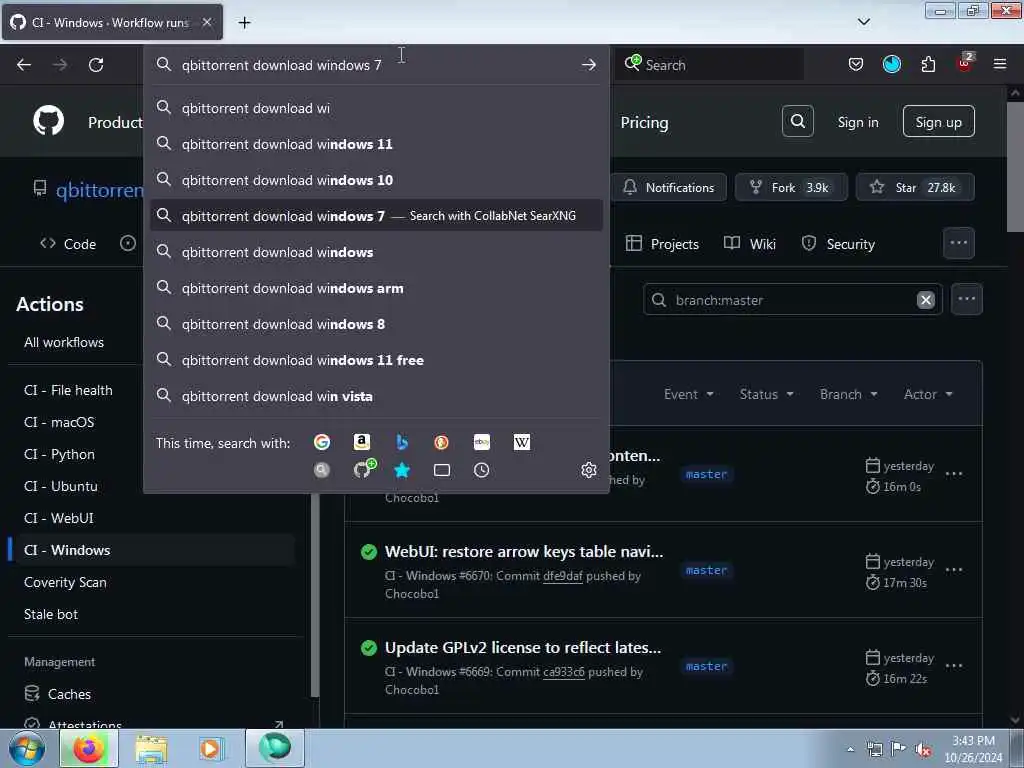
Task: Select suggestion 'qbittorrent download windows 11'
Action: [376, 144]
